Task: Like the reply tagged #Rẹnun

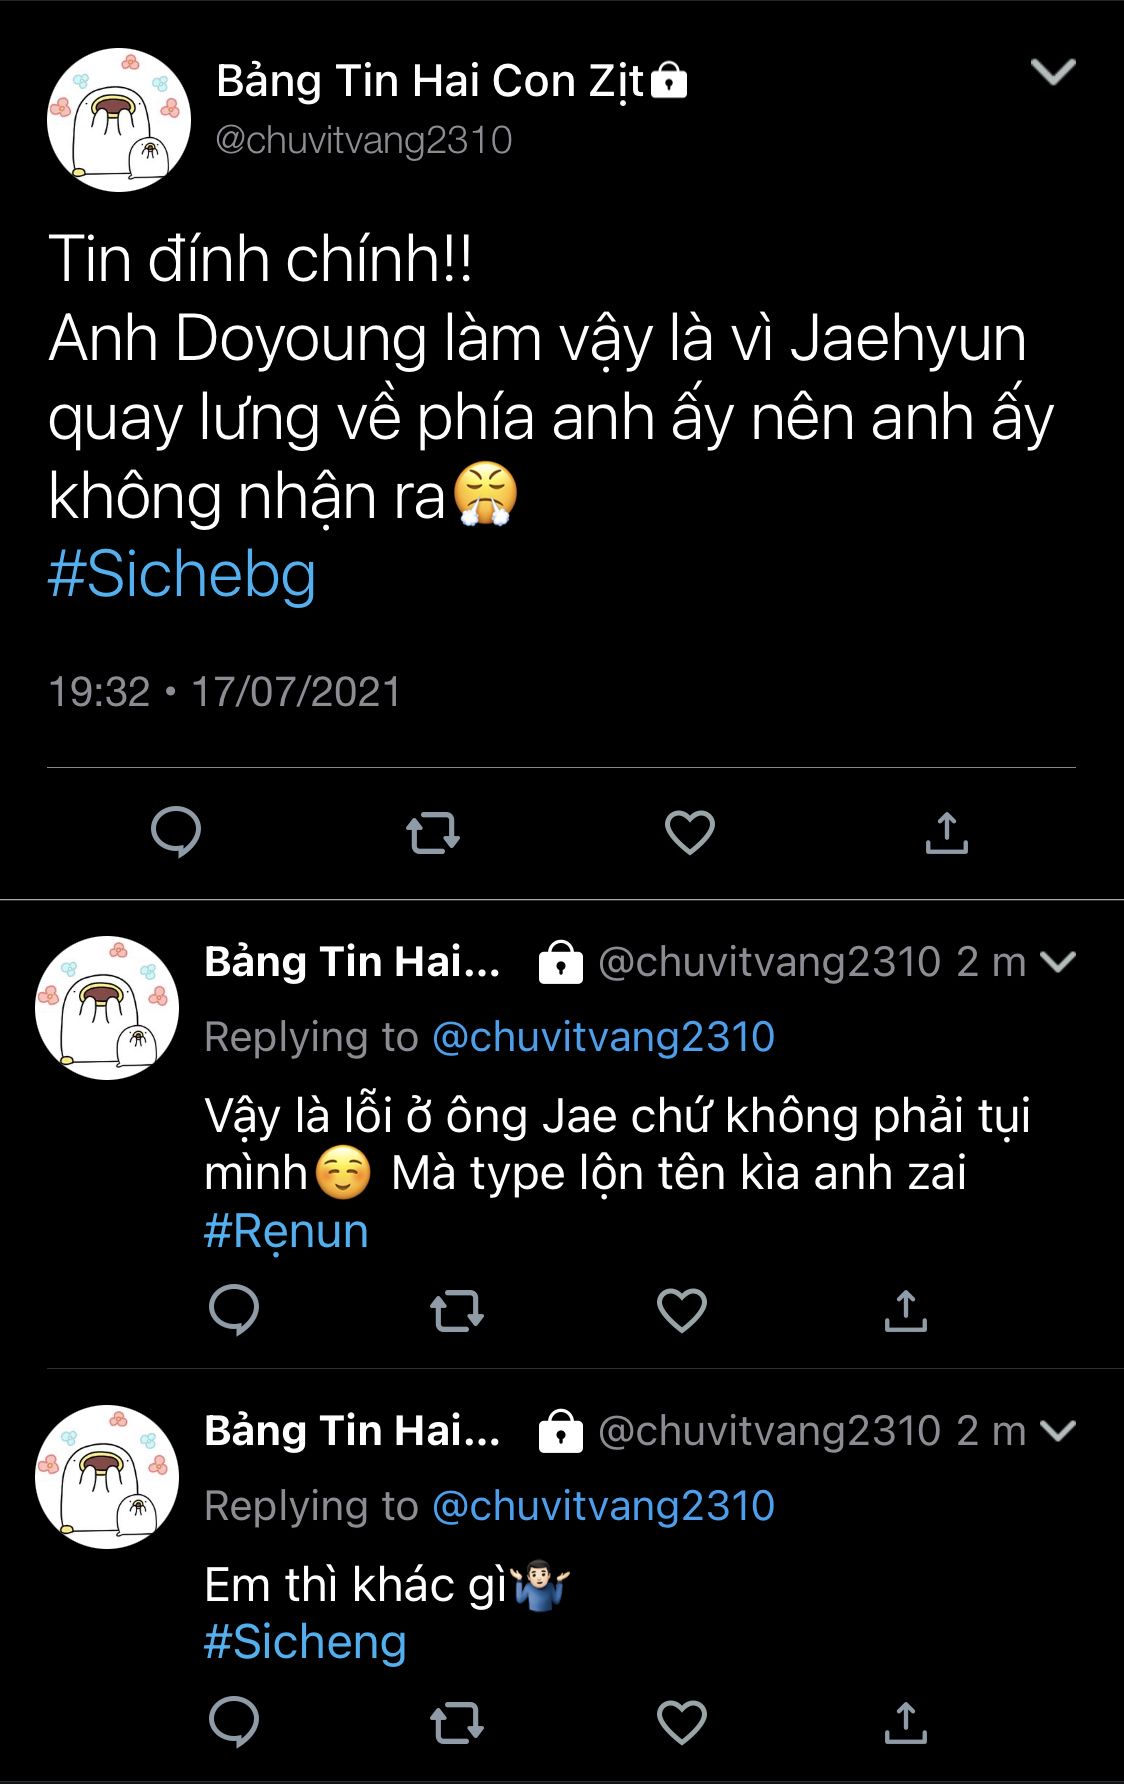Action: tap(682, 1310)
